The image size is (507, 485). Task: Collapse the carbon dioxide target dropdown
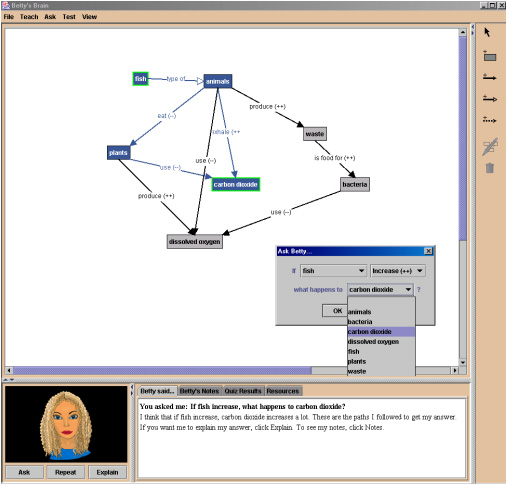click(408, 289)
